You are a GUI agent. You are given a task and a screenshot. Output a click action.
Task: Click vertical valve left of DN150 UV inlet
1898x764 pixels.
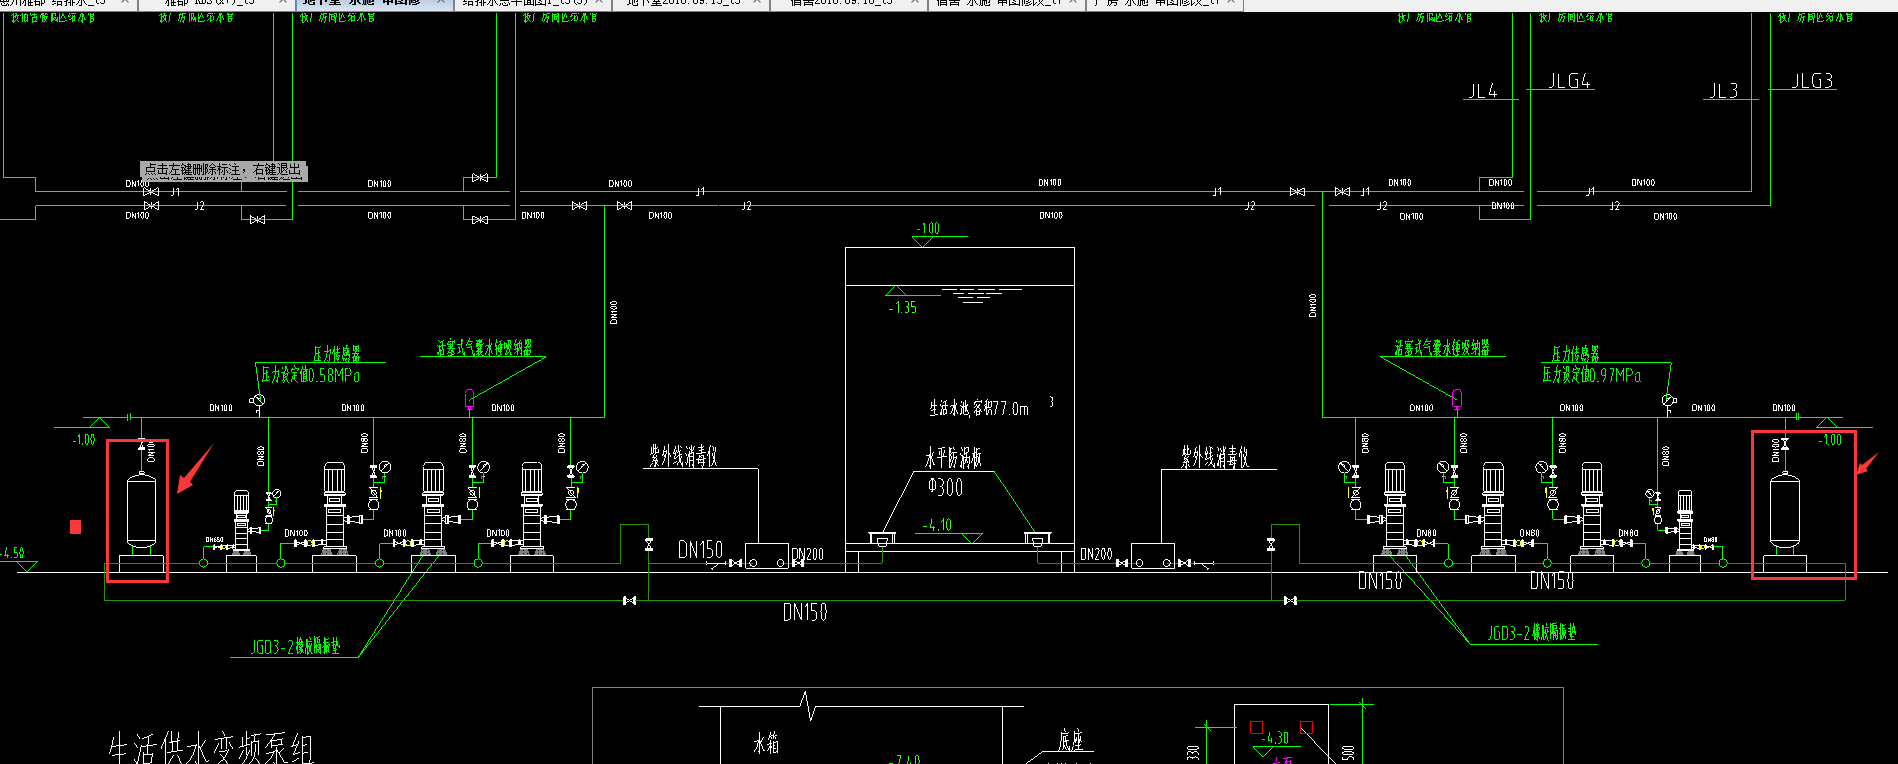point(649,545)
